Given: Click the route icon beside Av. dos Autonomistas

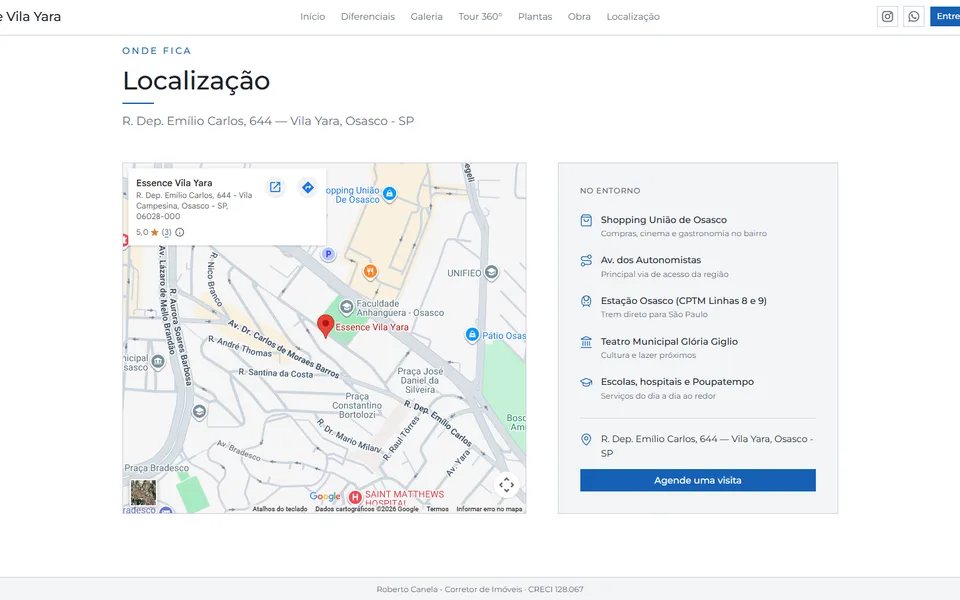Looking at the screenshot, I should (x=586, y=260).
